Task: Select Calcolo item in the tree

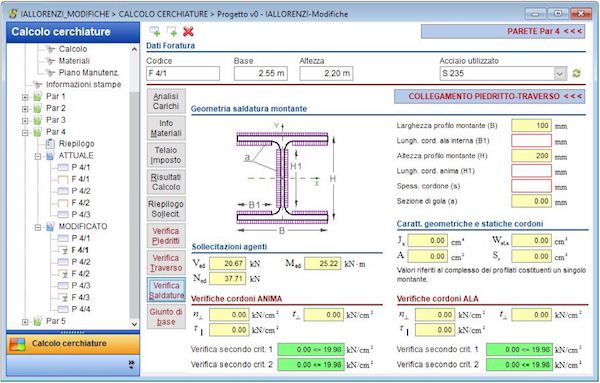Action: tap(73, 49)
